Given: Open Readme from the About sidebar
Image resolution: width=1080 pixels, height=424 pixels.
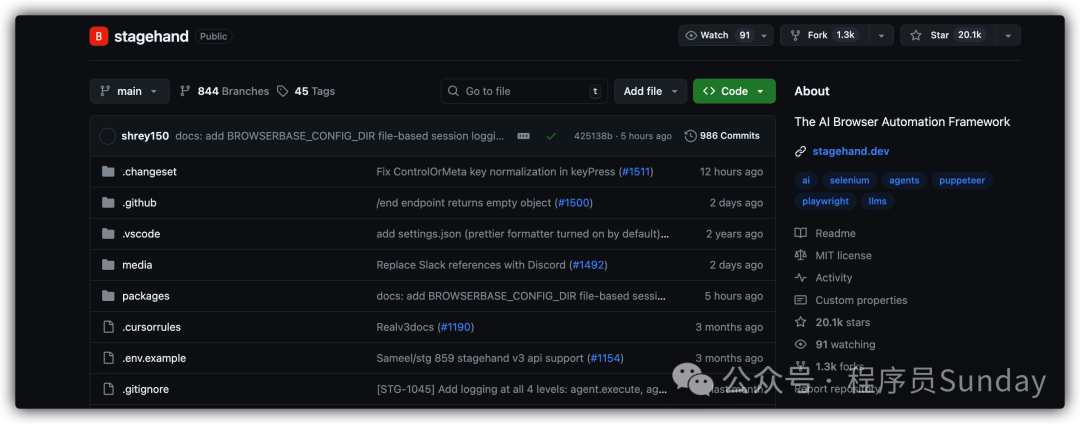Looking at the screenshot, I should [835, 233].
